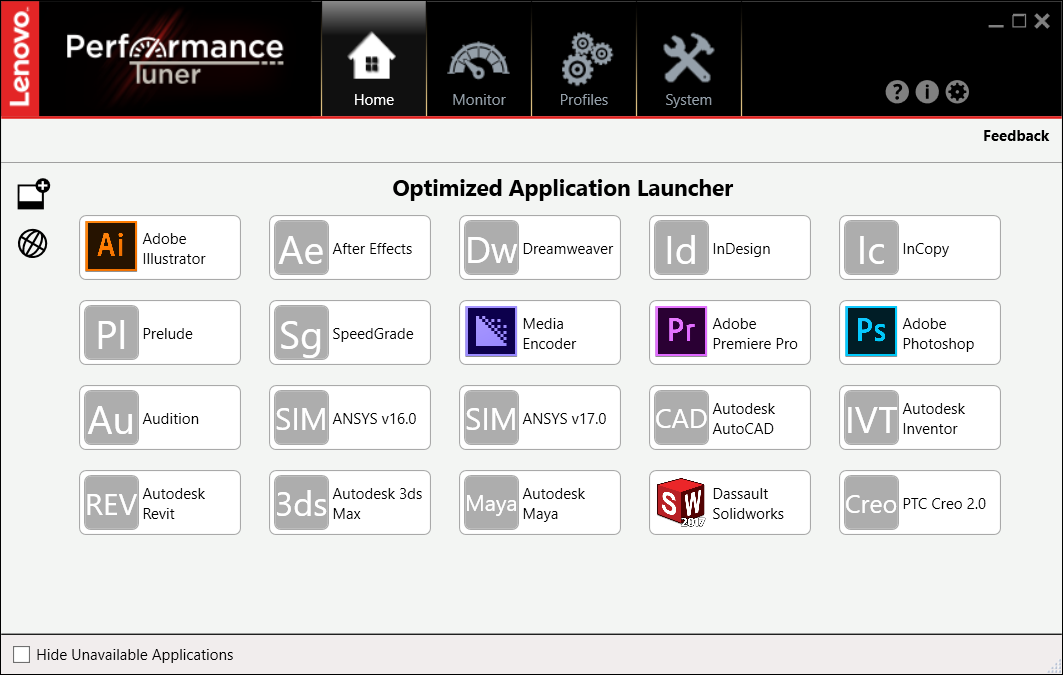Close the Performance Tuner window
Image resolution: width=1063 pixels, height=675 pixels.
(1042, 21)
